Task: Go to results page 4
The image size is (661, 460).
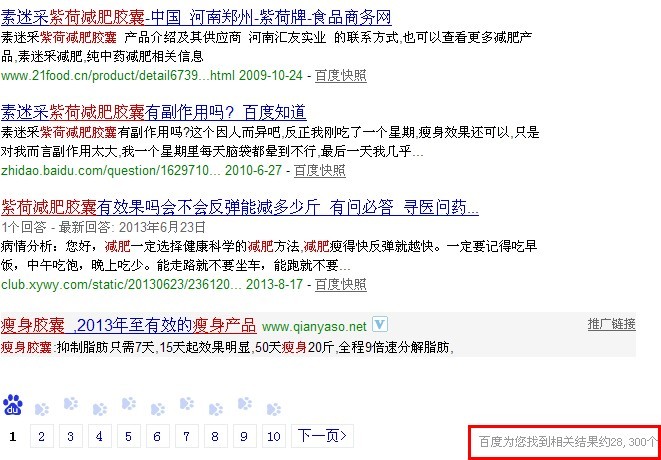Action: coord(100,436)
